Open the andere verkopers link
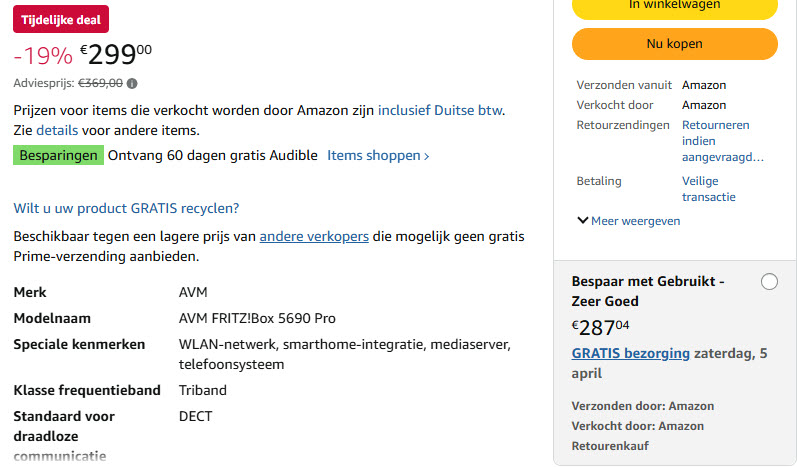 point(314,236)
